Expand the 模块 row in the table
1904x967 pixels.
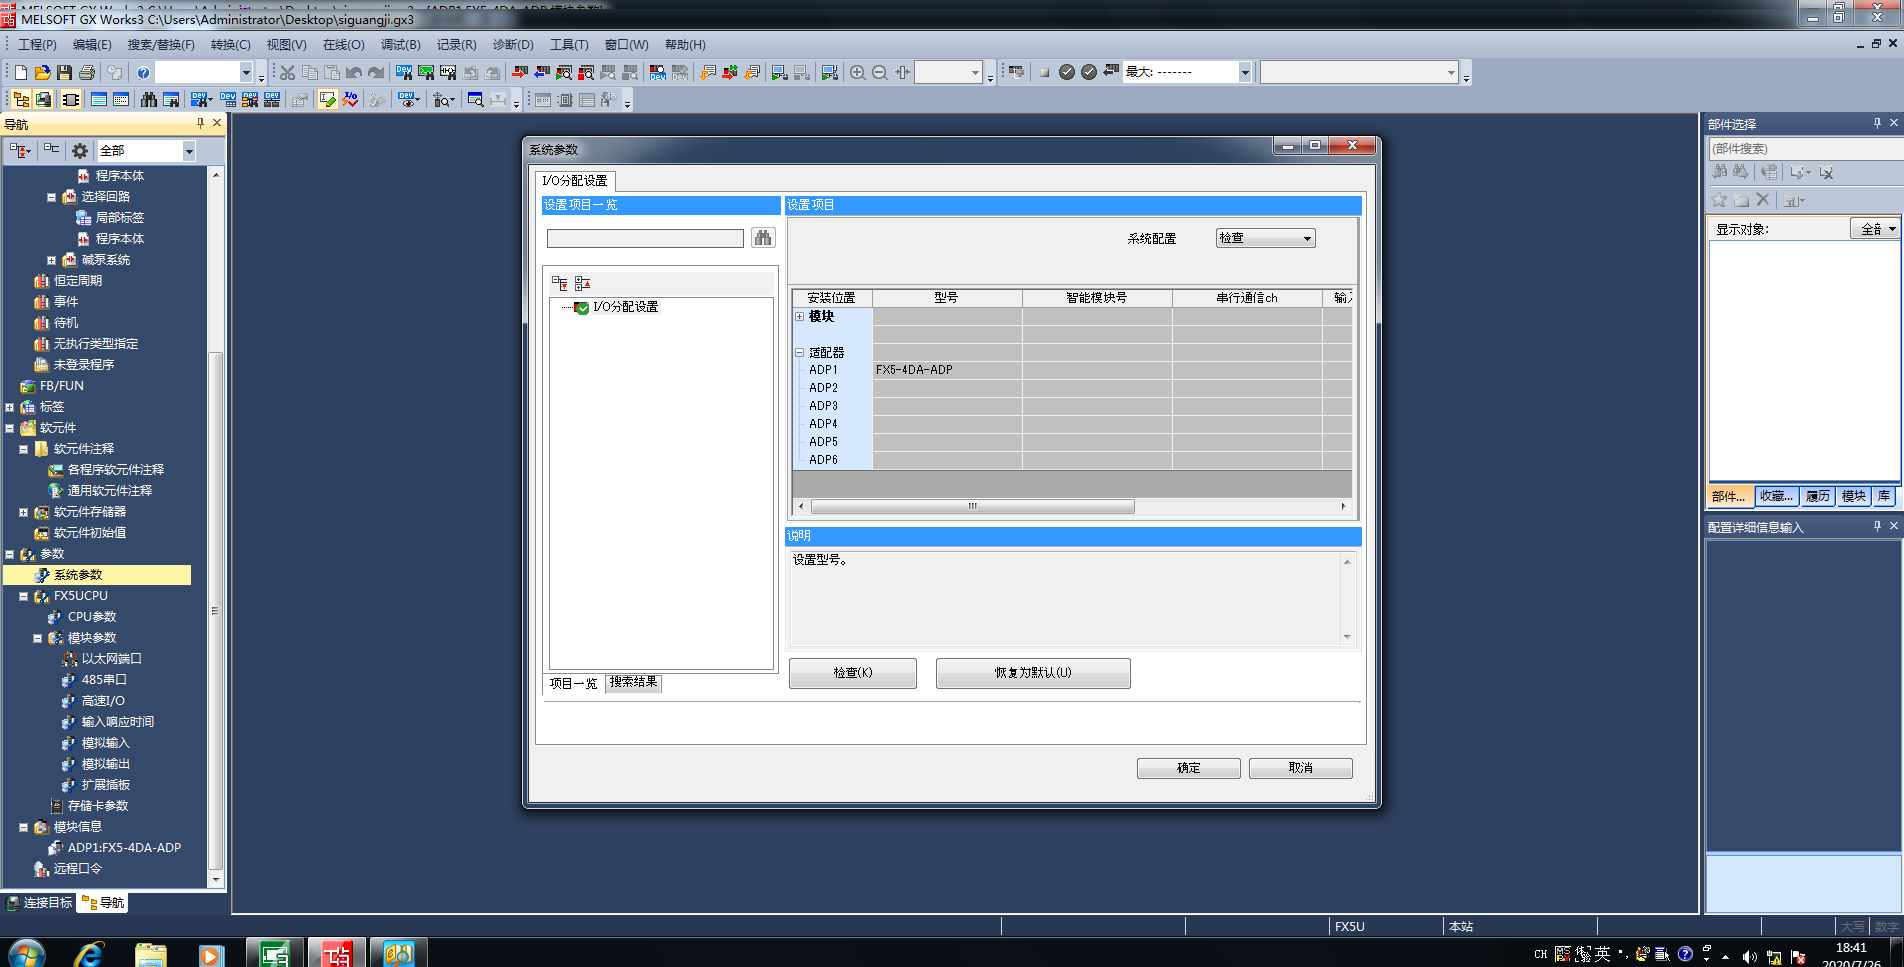coord(800,316)
